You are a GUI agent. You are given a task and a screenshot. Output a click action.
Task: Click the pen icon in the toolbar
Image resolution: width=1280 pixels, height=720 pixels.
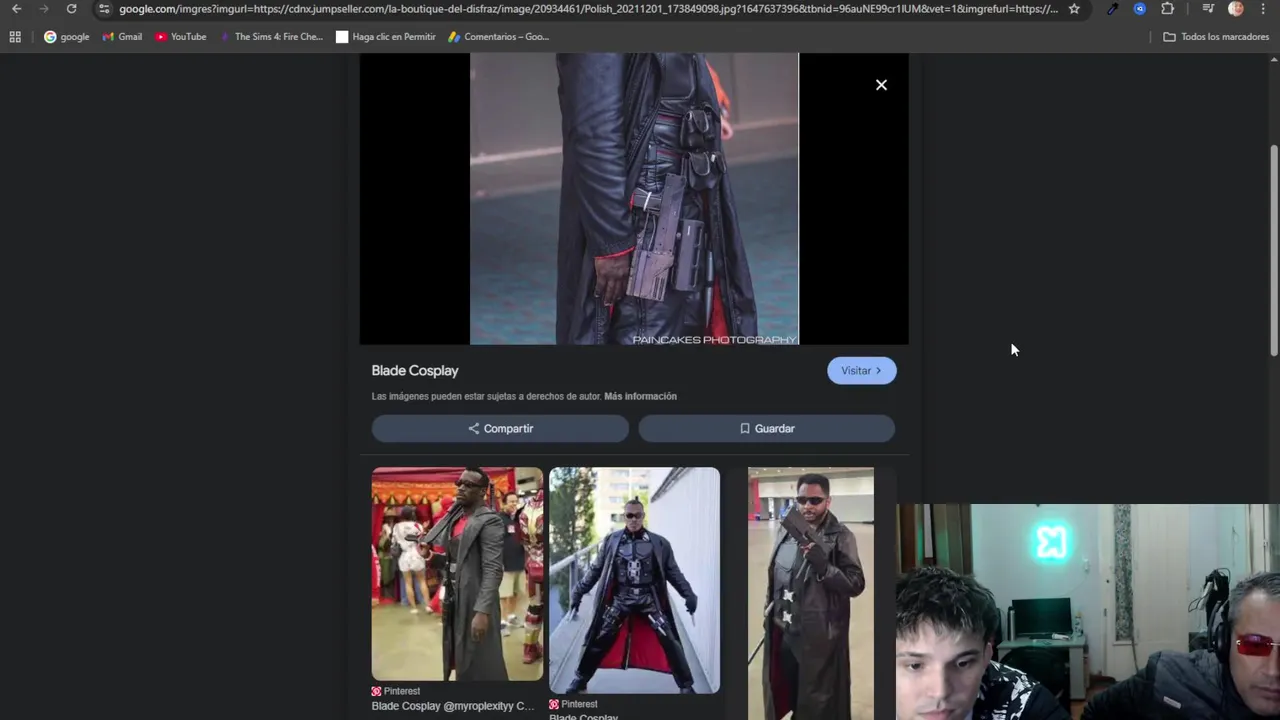tap(1112, 9)
